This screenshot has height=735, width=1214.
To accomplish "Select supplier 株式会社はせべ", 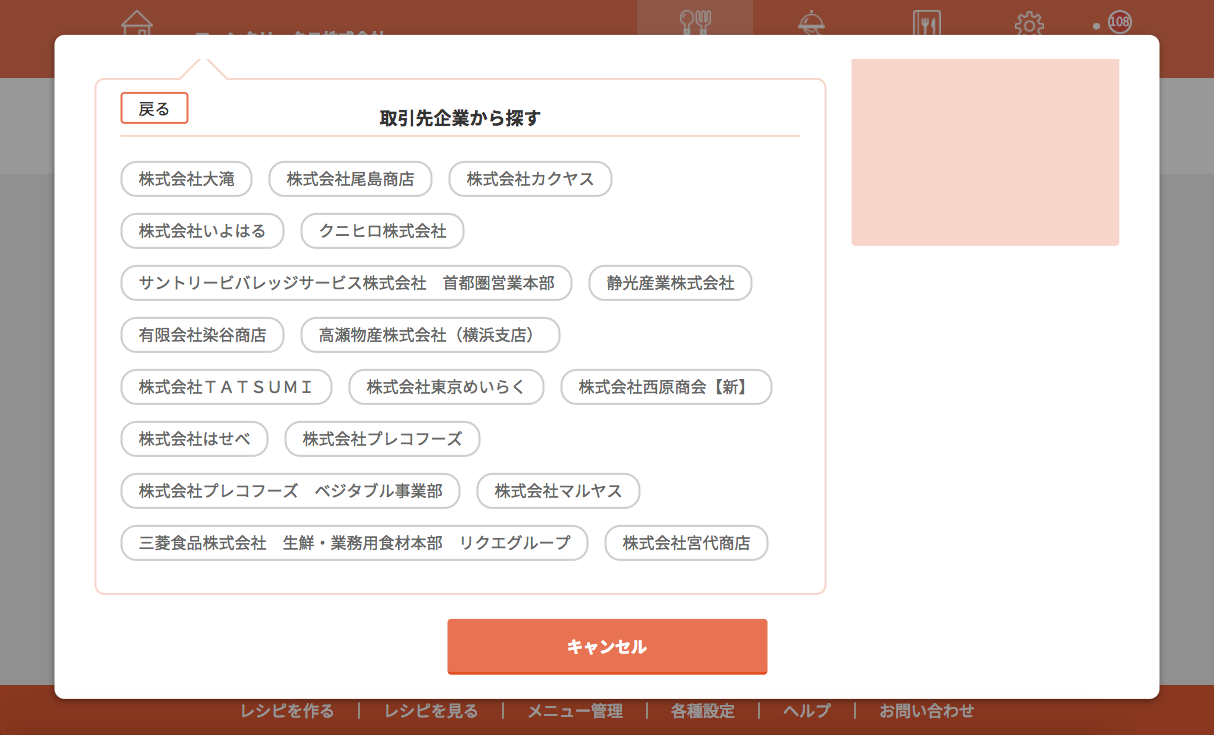I will pos(195,439).
